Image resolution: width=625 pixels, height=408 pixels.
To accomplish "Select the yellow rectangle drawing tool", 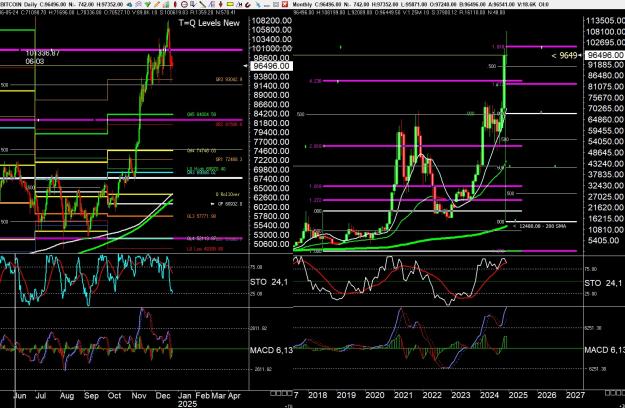I will click(x=230, y=4).
